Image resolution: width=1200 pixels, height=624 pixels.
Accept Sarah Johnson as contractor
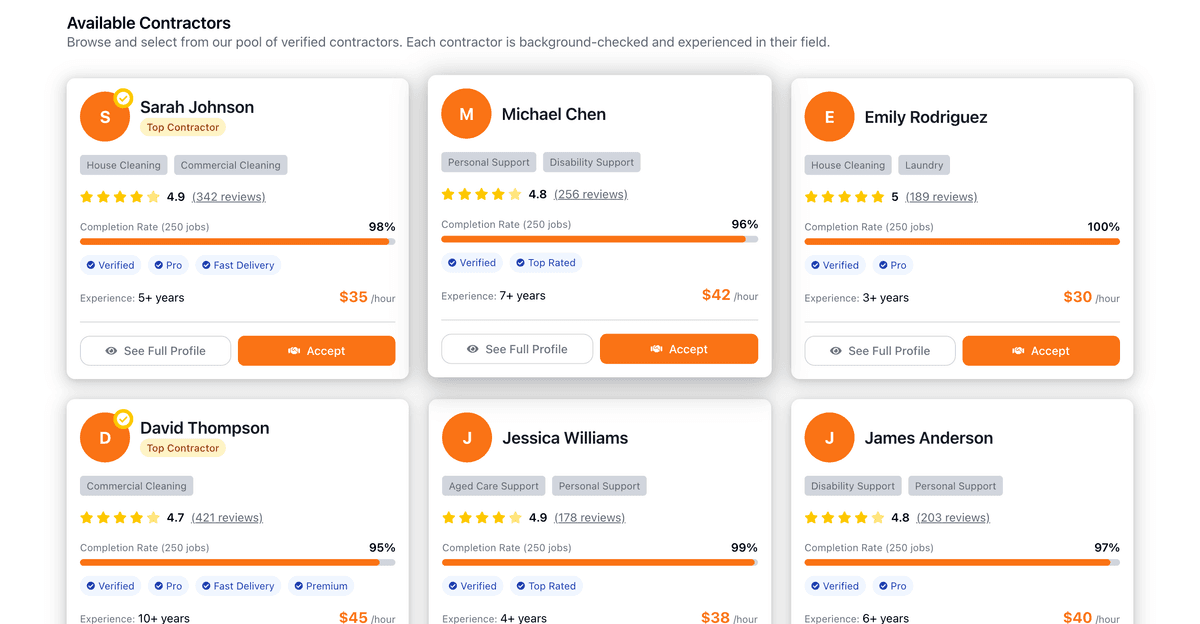click(x=316, y=351)
